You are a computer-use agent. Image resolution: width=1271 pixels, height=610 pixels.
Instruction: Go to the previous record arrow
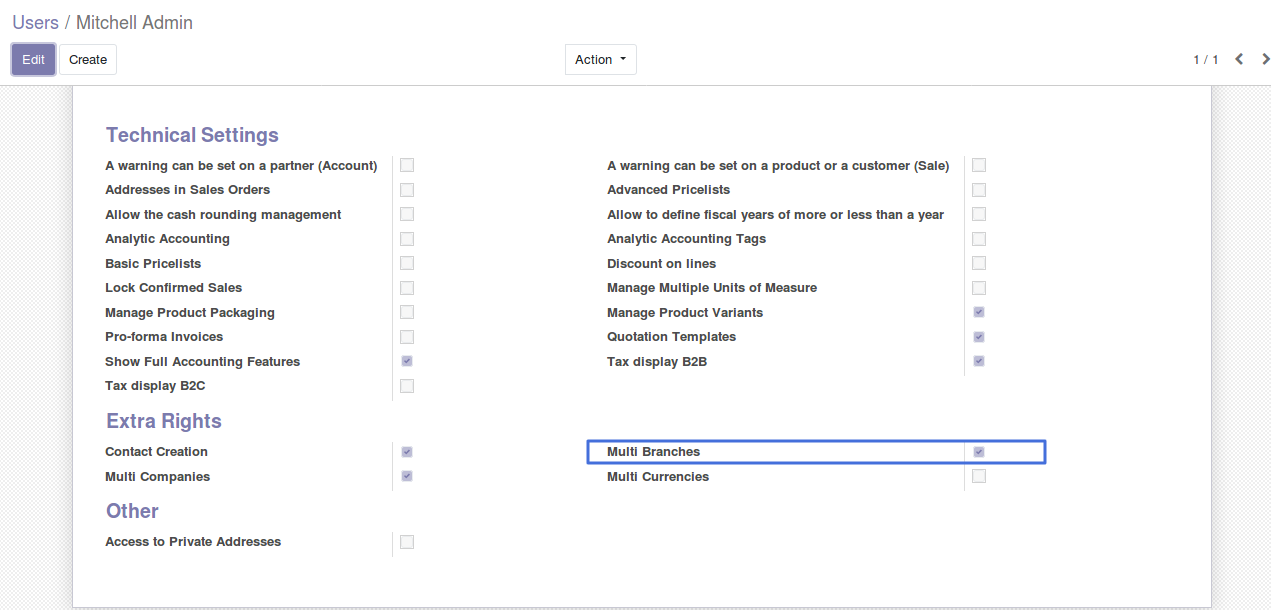pos(1239,59)
